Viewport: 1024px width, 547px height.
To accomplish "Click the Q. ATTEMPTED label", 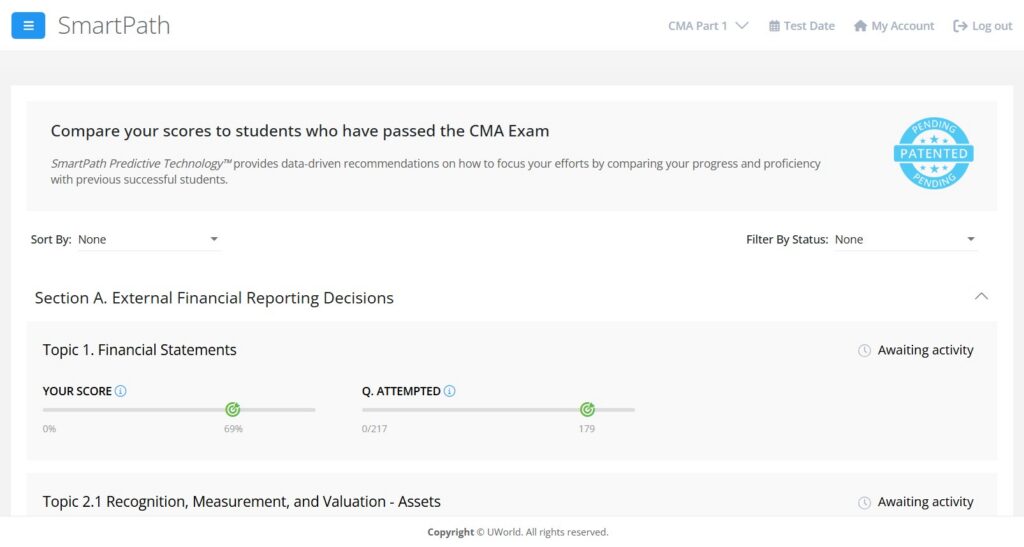I will click(x=401, y=391).
